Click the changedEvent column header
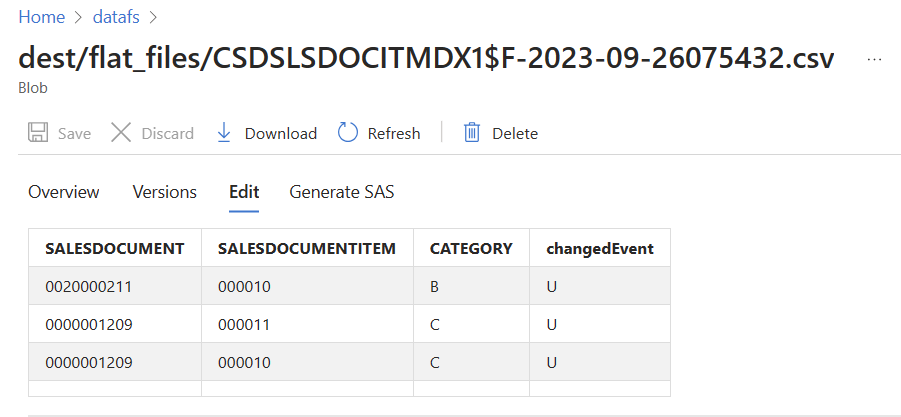The image size is (901, 417). pyautogui.click(x=600, y=248)
